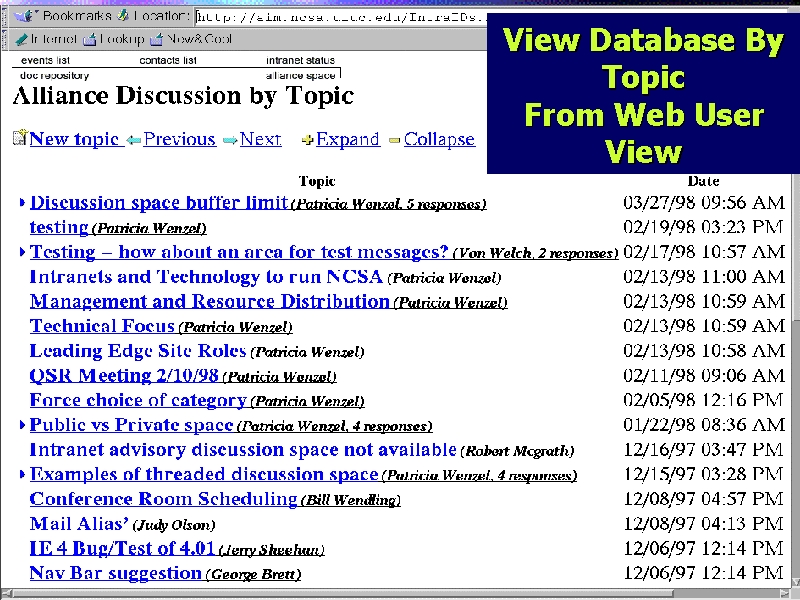Open the Mail Alias' topic
800x600 pixels.
tap(79, 523)
